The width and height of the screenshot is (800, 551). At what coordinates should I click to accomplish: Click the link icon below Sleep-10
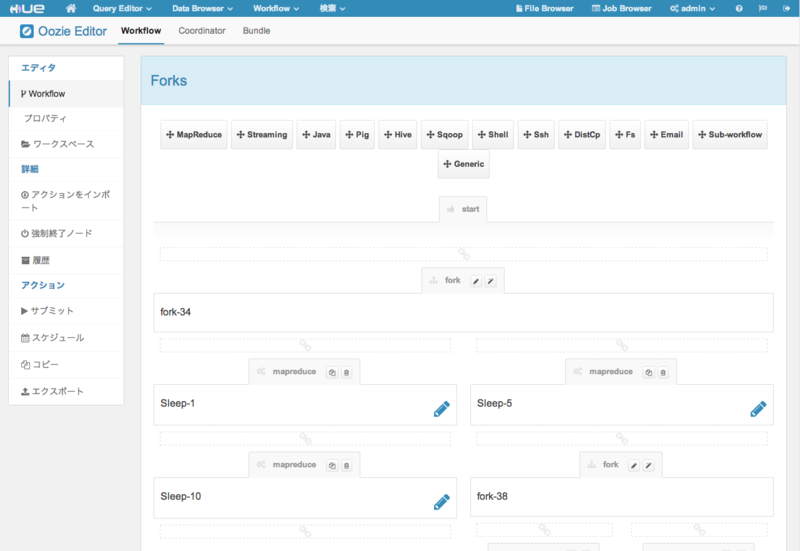point(305,531)
